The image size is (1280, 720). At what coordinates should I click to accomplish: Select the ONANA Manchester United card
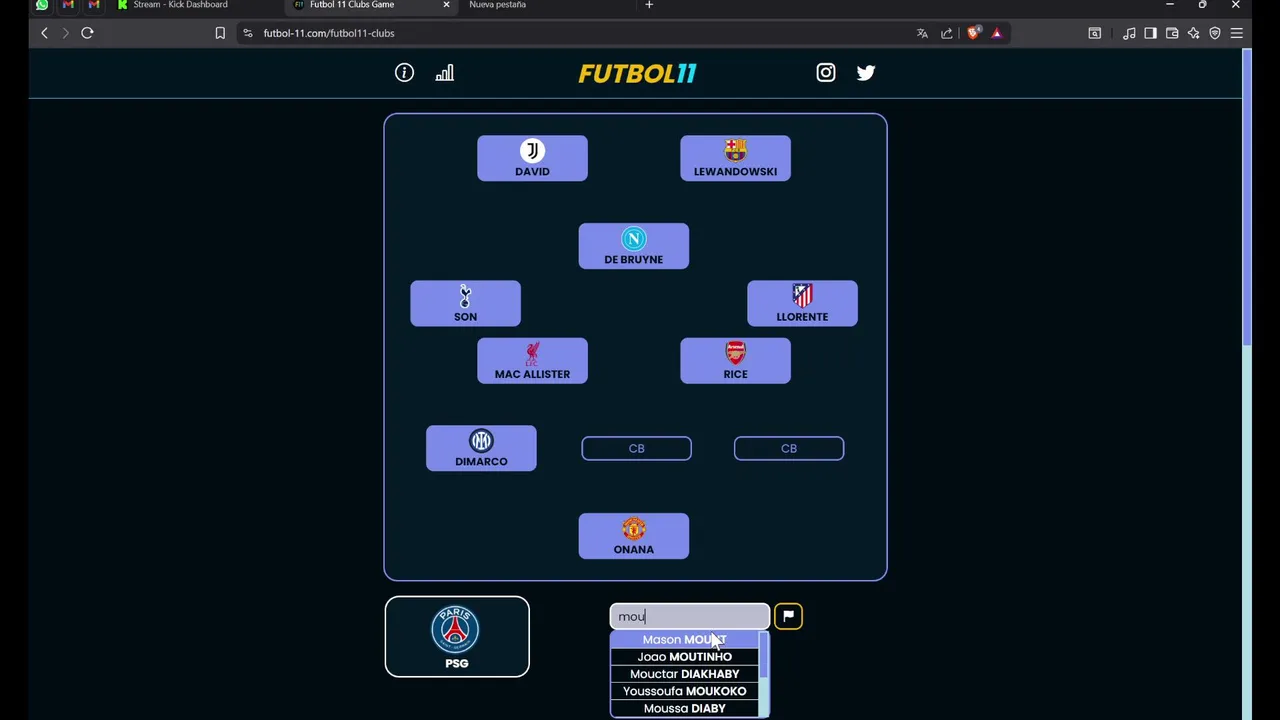click(633, 536)
